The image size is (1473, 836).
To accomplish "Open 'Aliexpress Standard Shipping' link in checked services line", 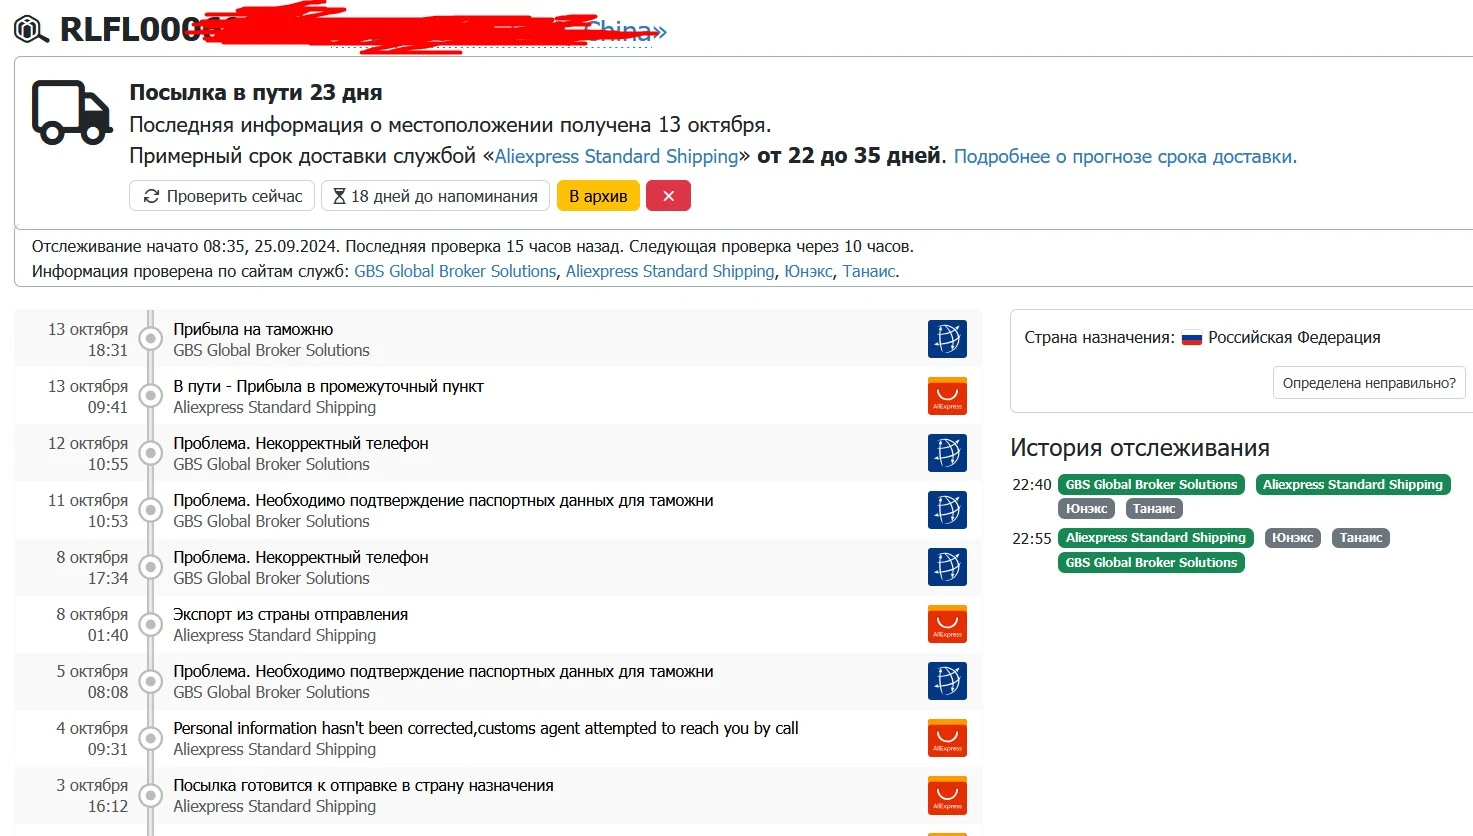I will pos(670,271).
